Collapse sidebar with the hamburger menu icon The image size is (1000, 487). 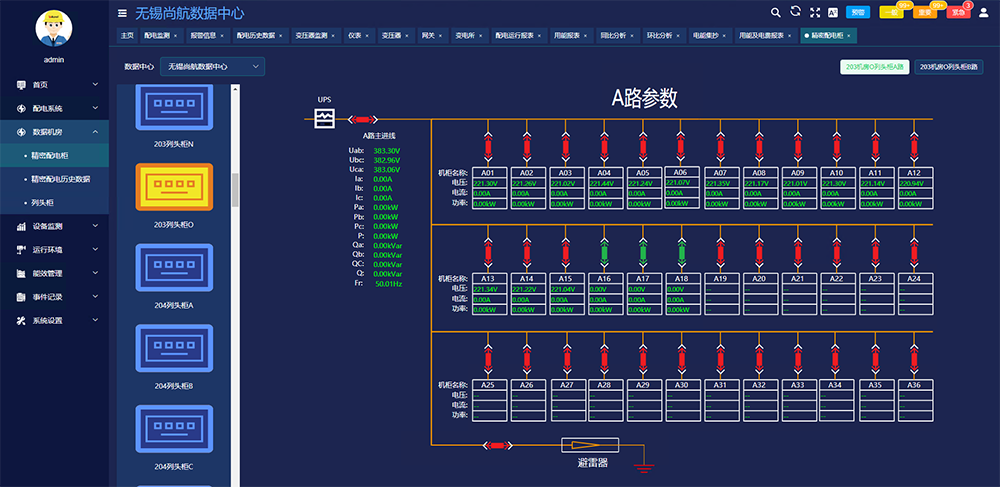click(x=122, y=13)
